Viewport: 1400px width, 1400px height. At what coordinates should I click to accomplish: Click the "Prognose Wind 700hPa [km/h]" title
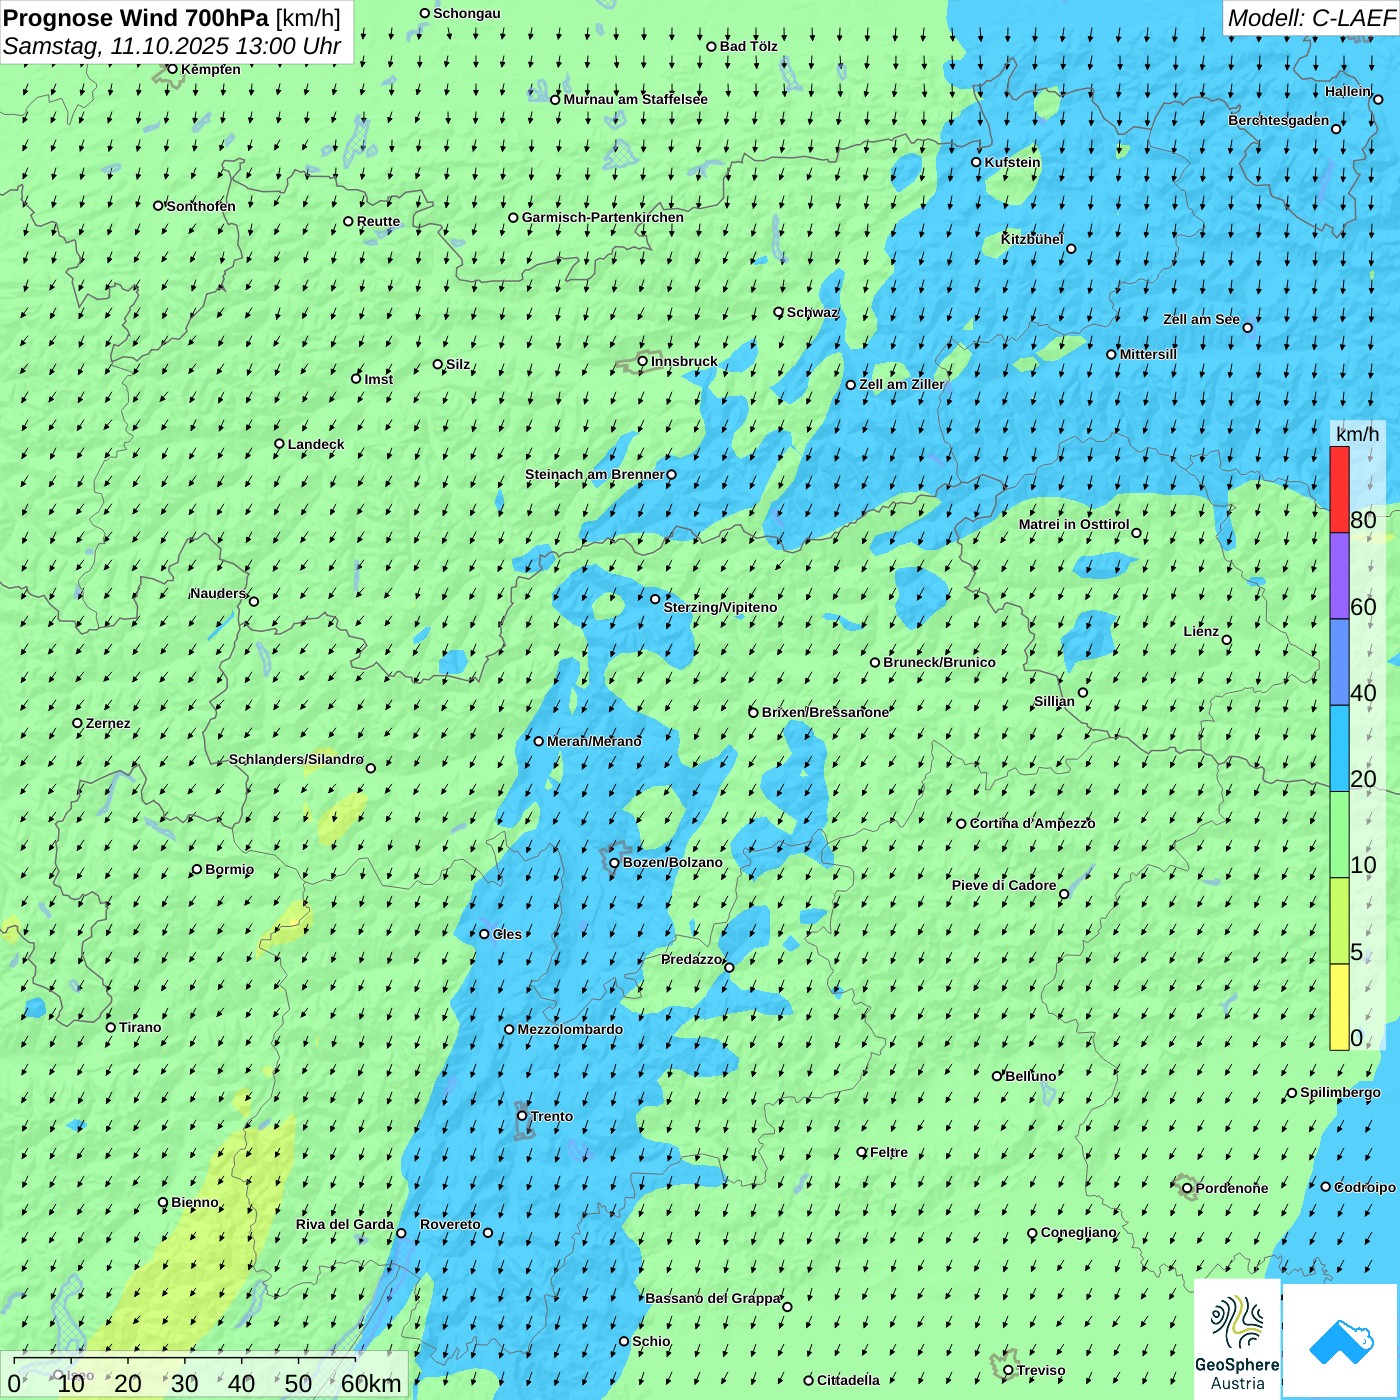tap(172, 18)
